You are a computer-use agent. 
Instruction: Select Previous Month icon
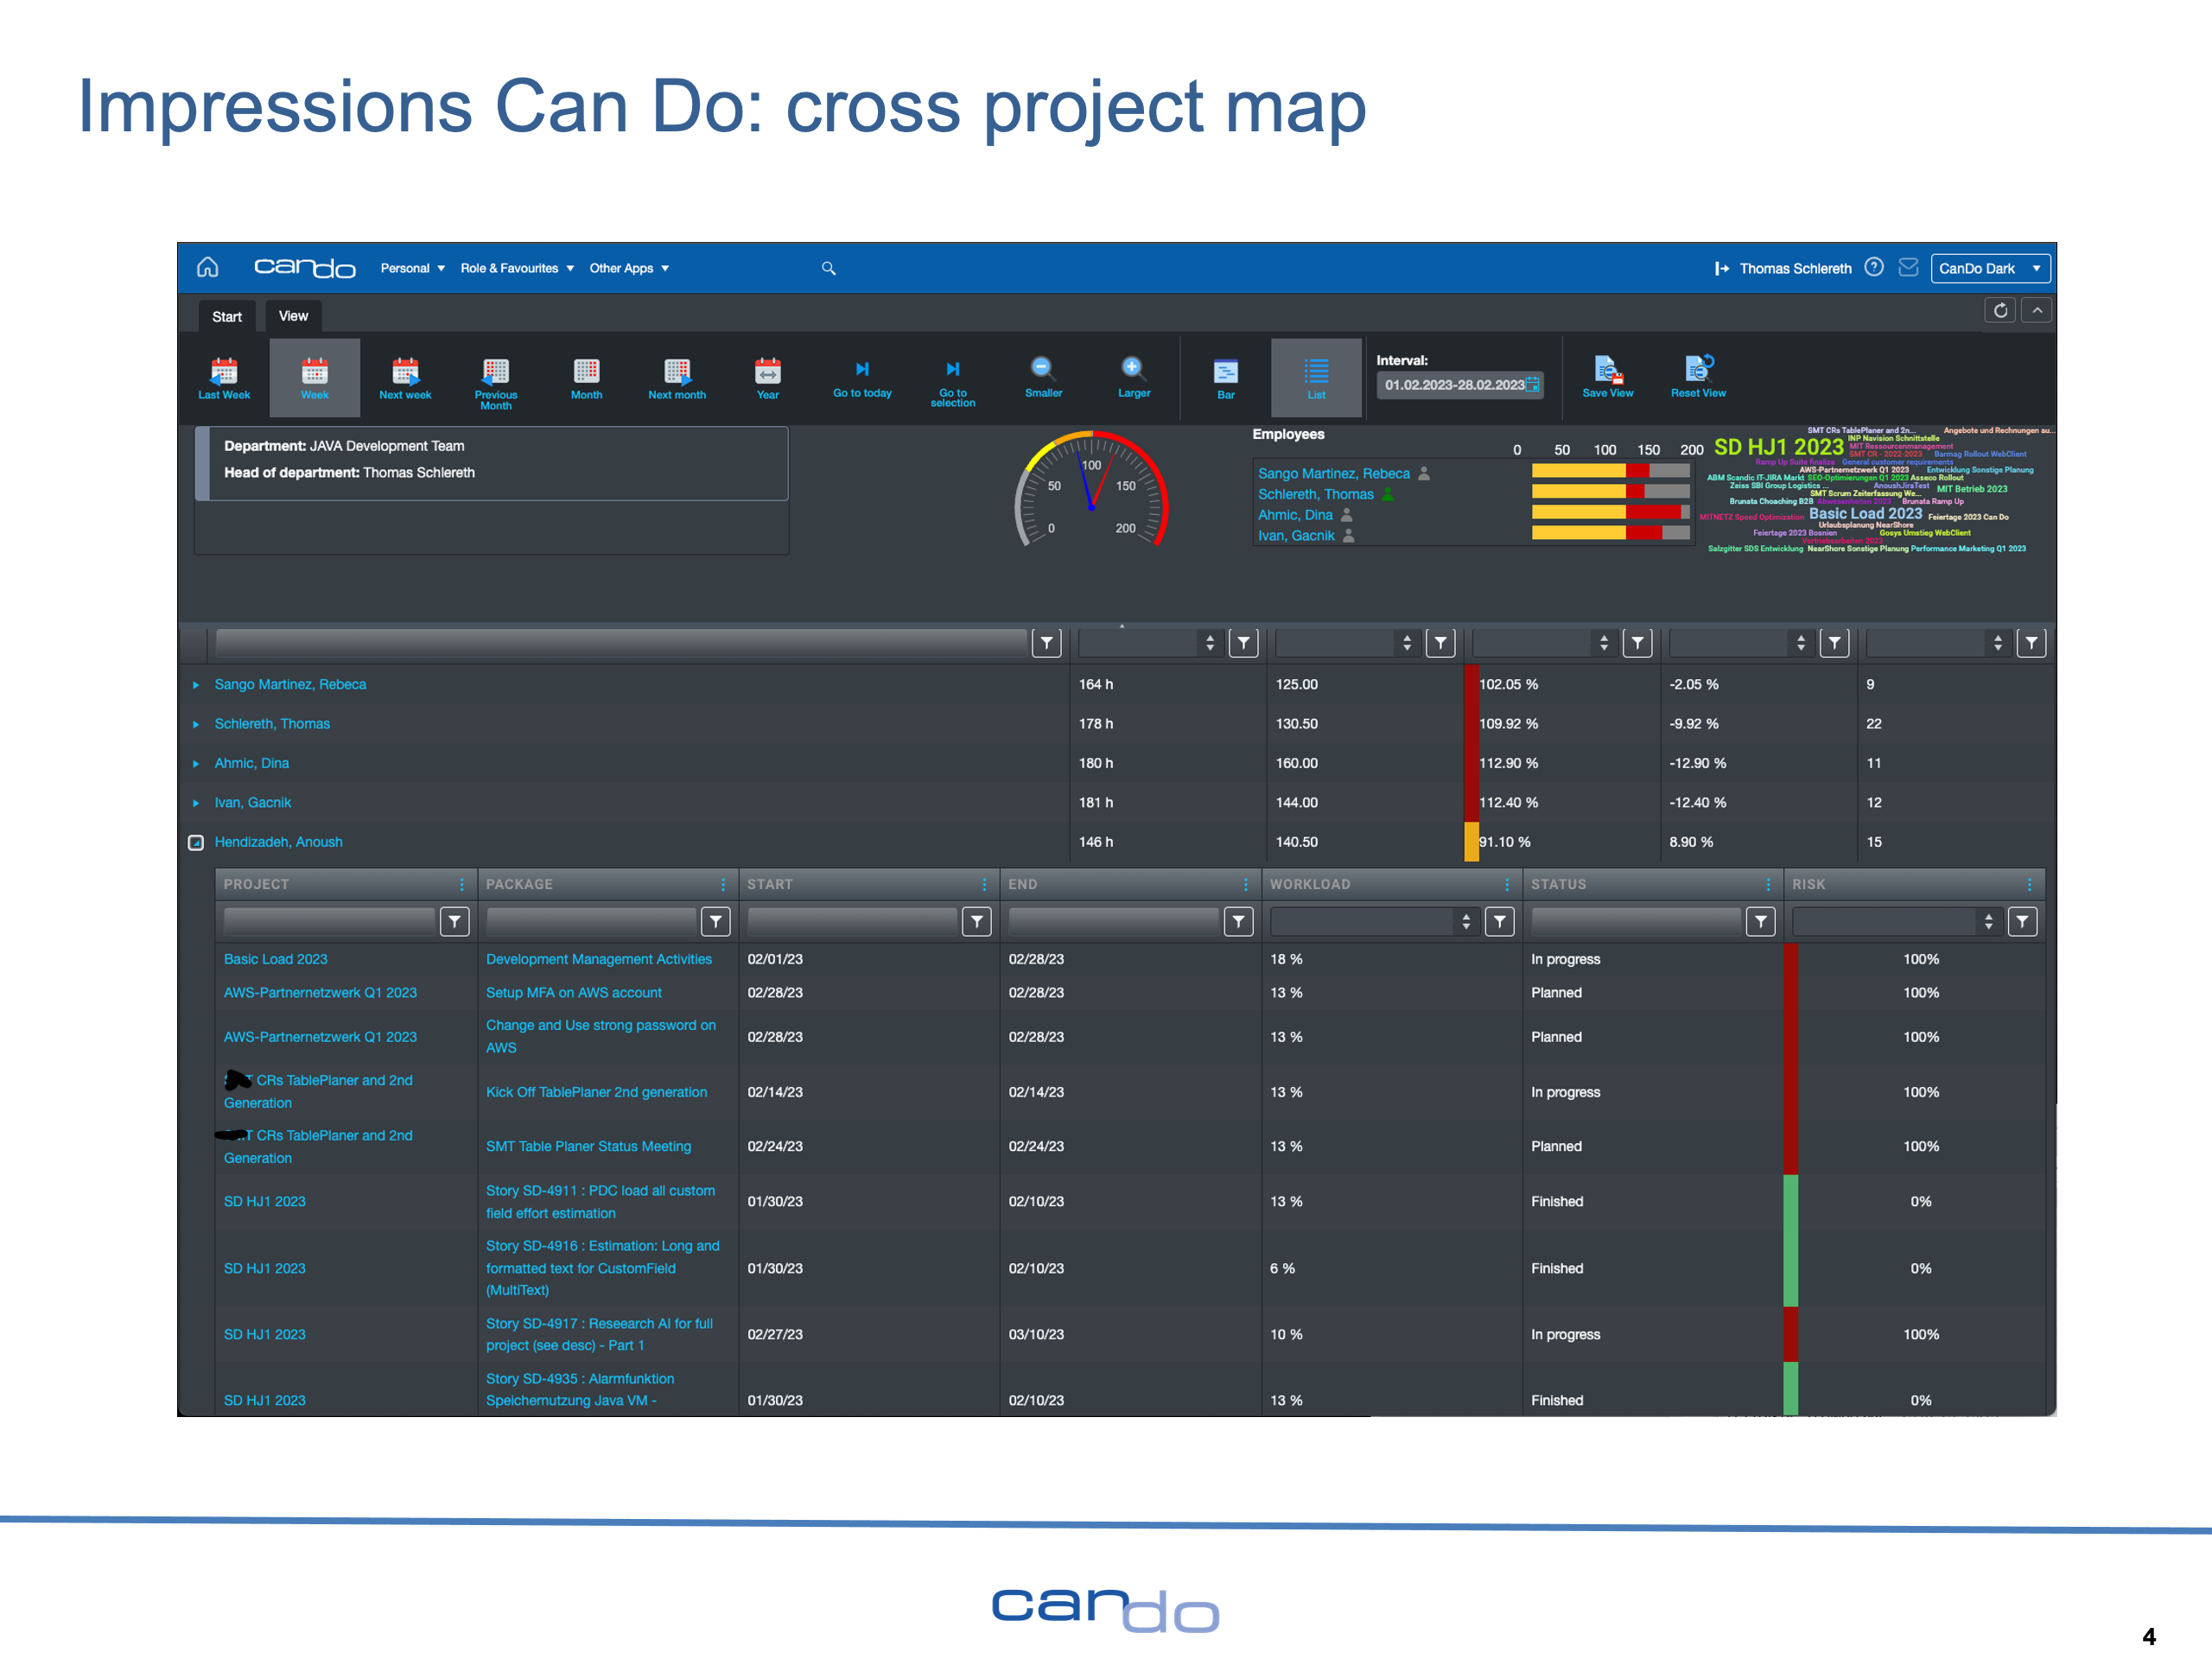click(x=496, y=371)
